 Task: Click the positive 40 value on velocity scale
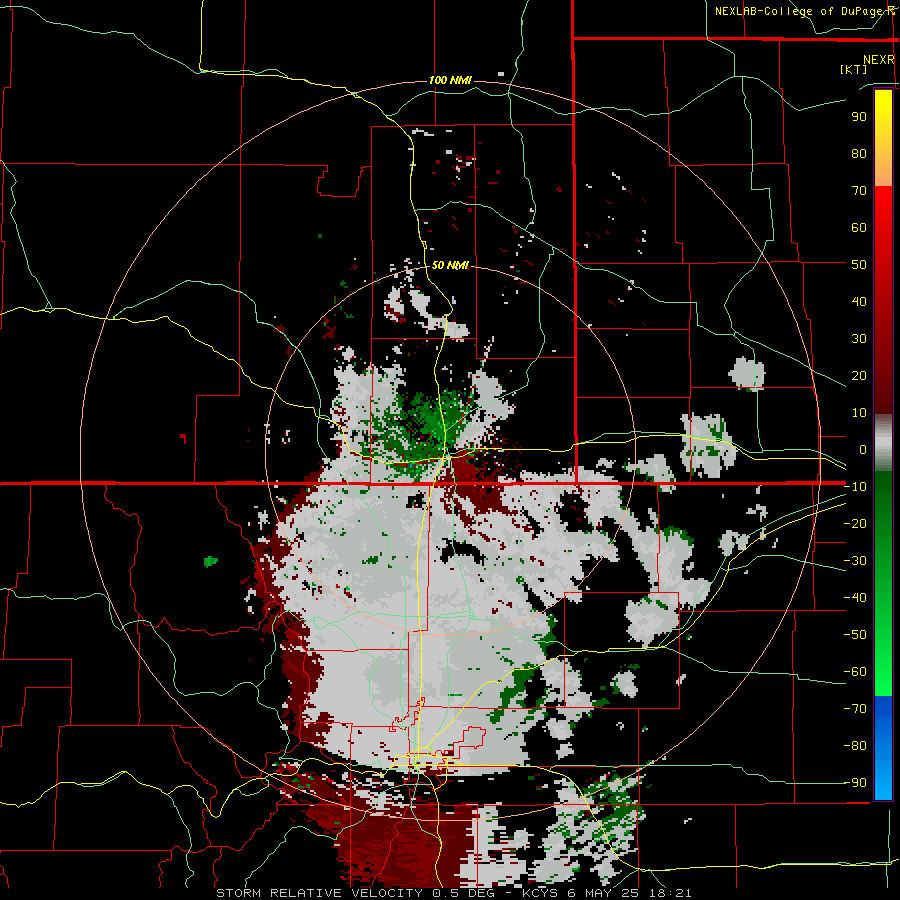point(859,301)
